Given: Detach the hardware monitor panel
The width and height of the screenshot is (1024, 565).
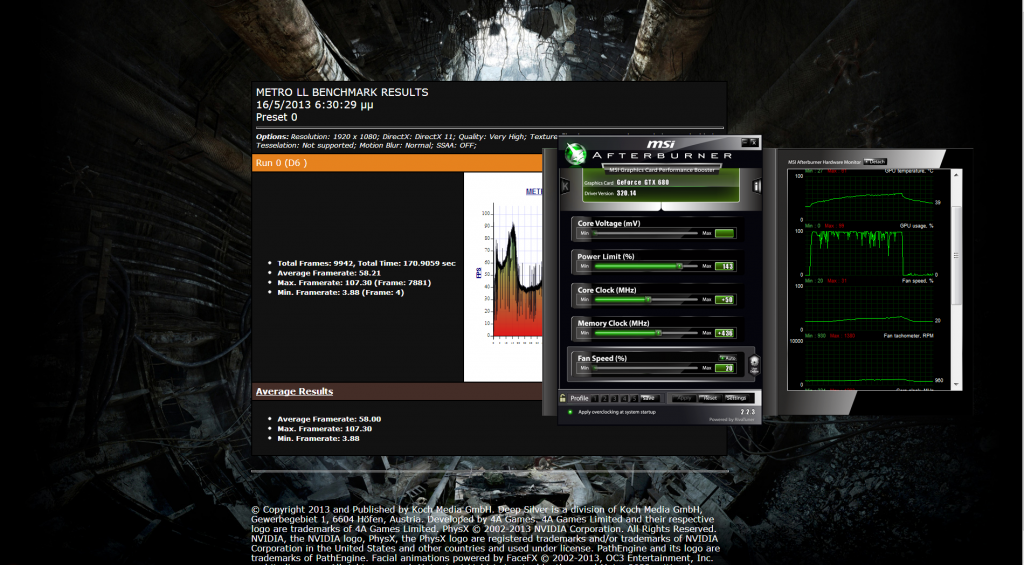Looking at the screenshot, I should point(876,161).
